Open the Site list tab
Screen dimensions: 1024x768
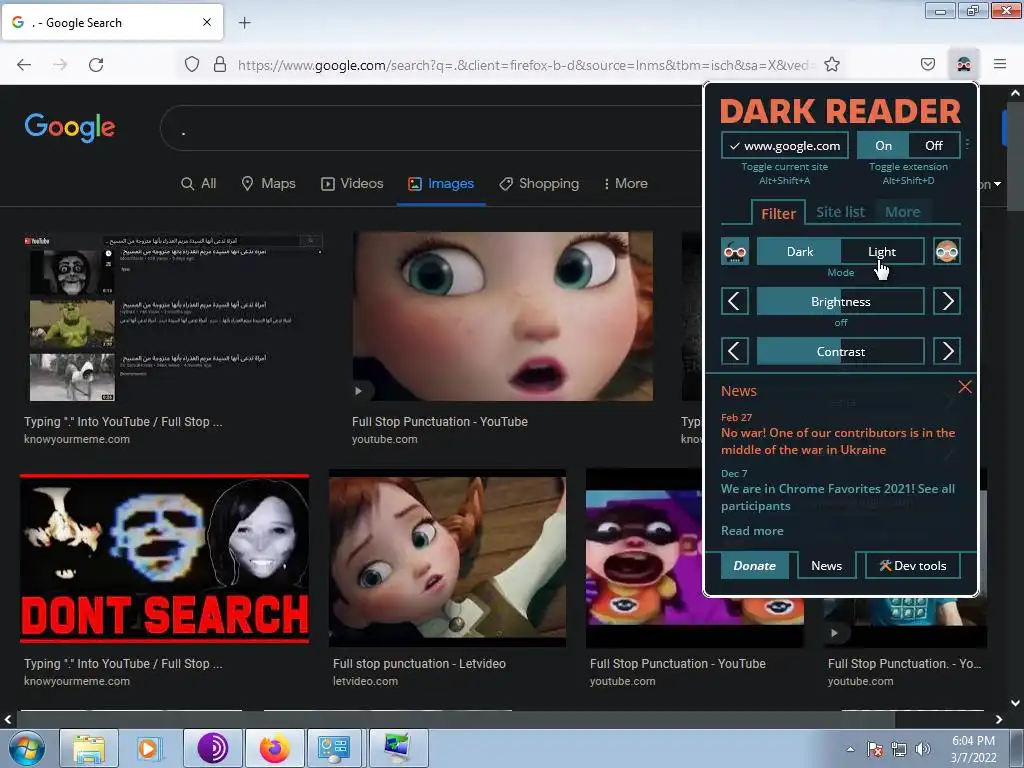[x=840, y=212]
